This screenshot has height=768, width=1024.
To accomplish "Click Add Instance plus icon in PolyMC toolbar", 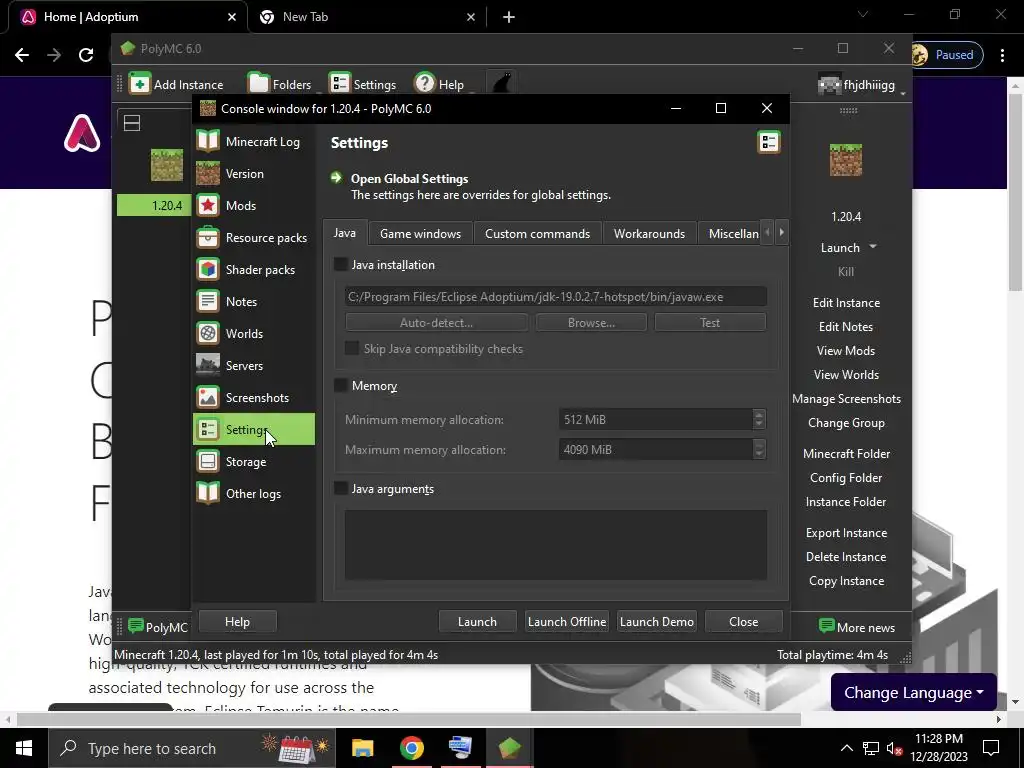I will (139, 84).
